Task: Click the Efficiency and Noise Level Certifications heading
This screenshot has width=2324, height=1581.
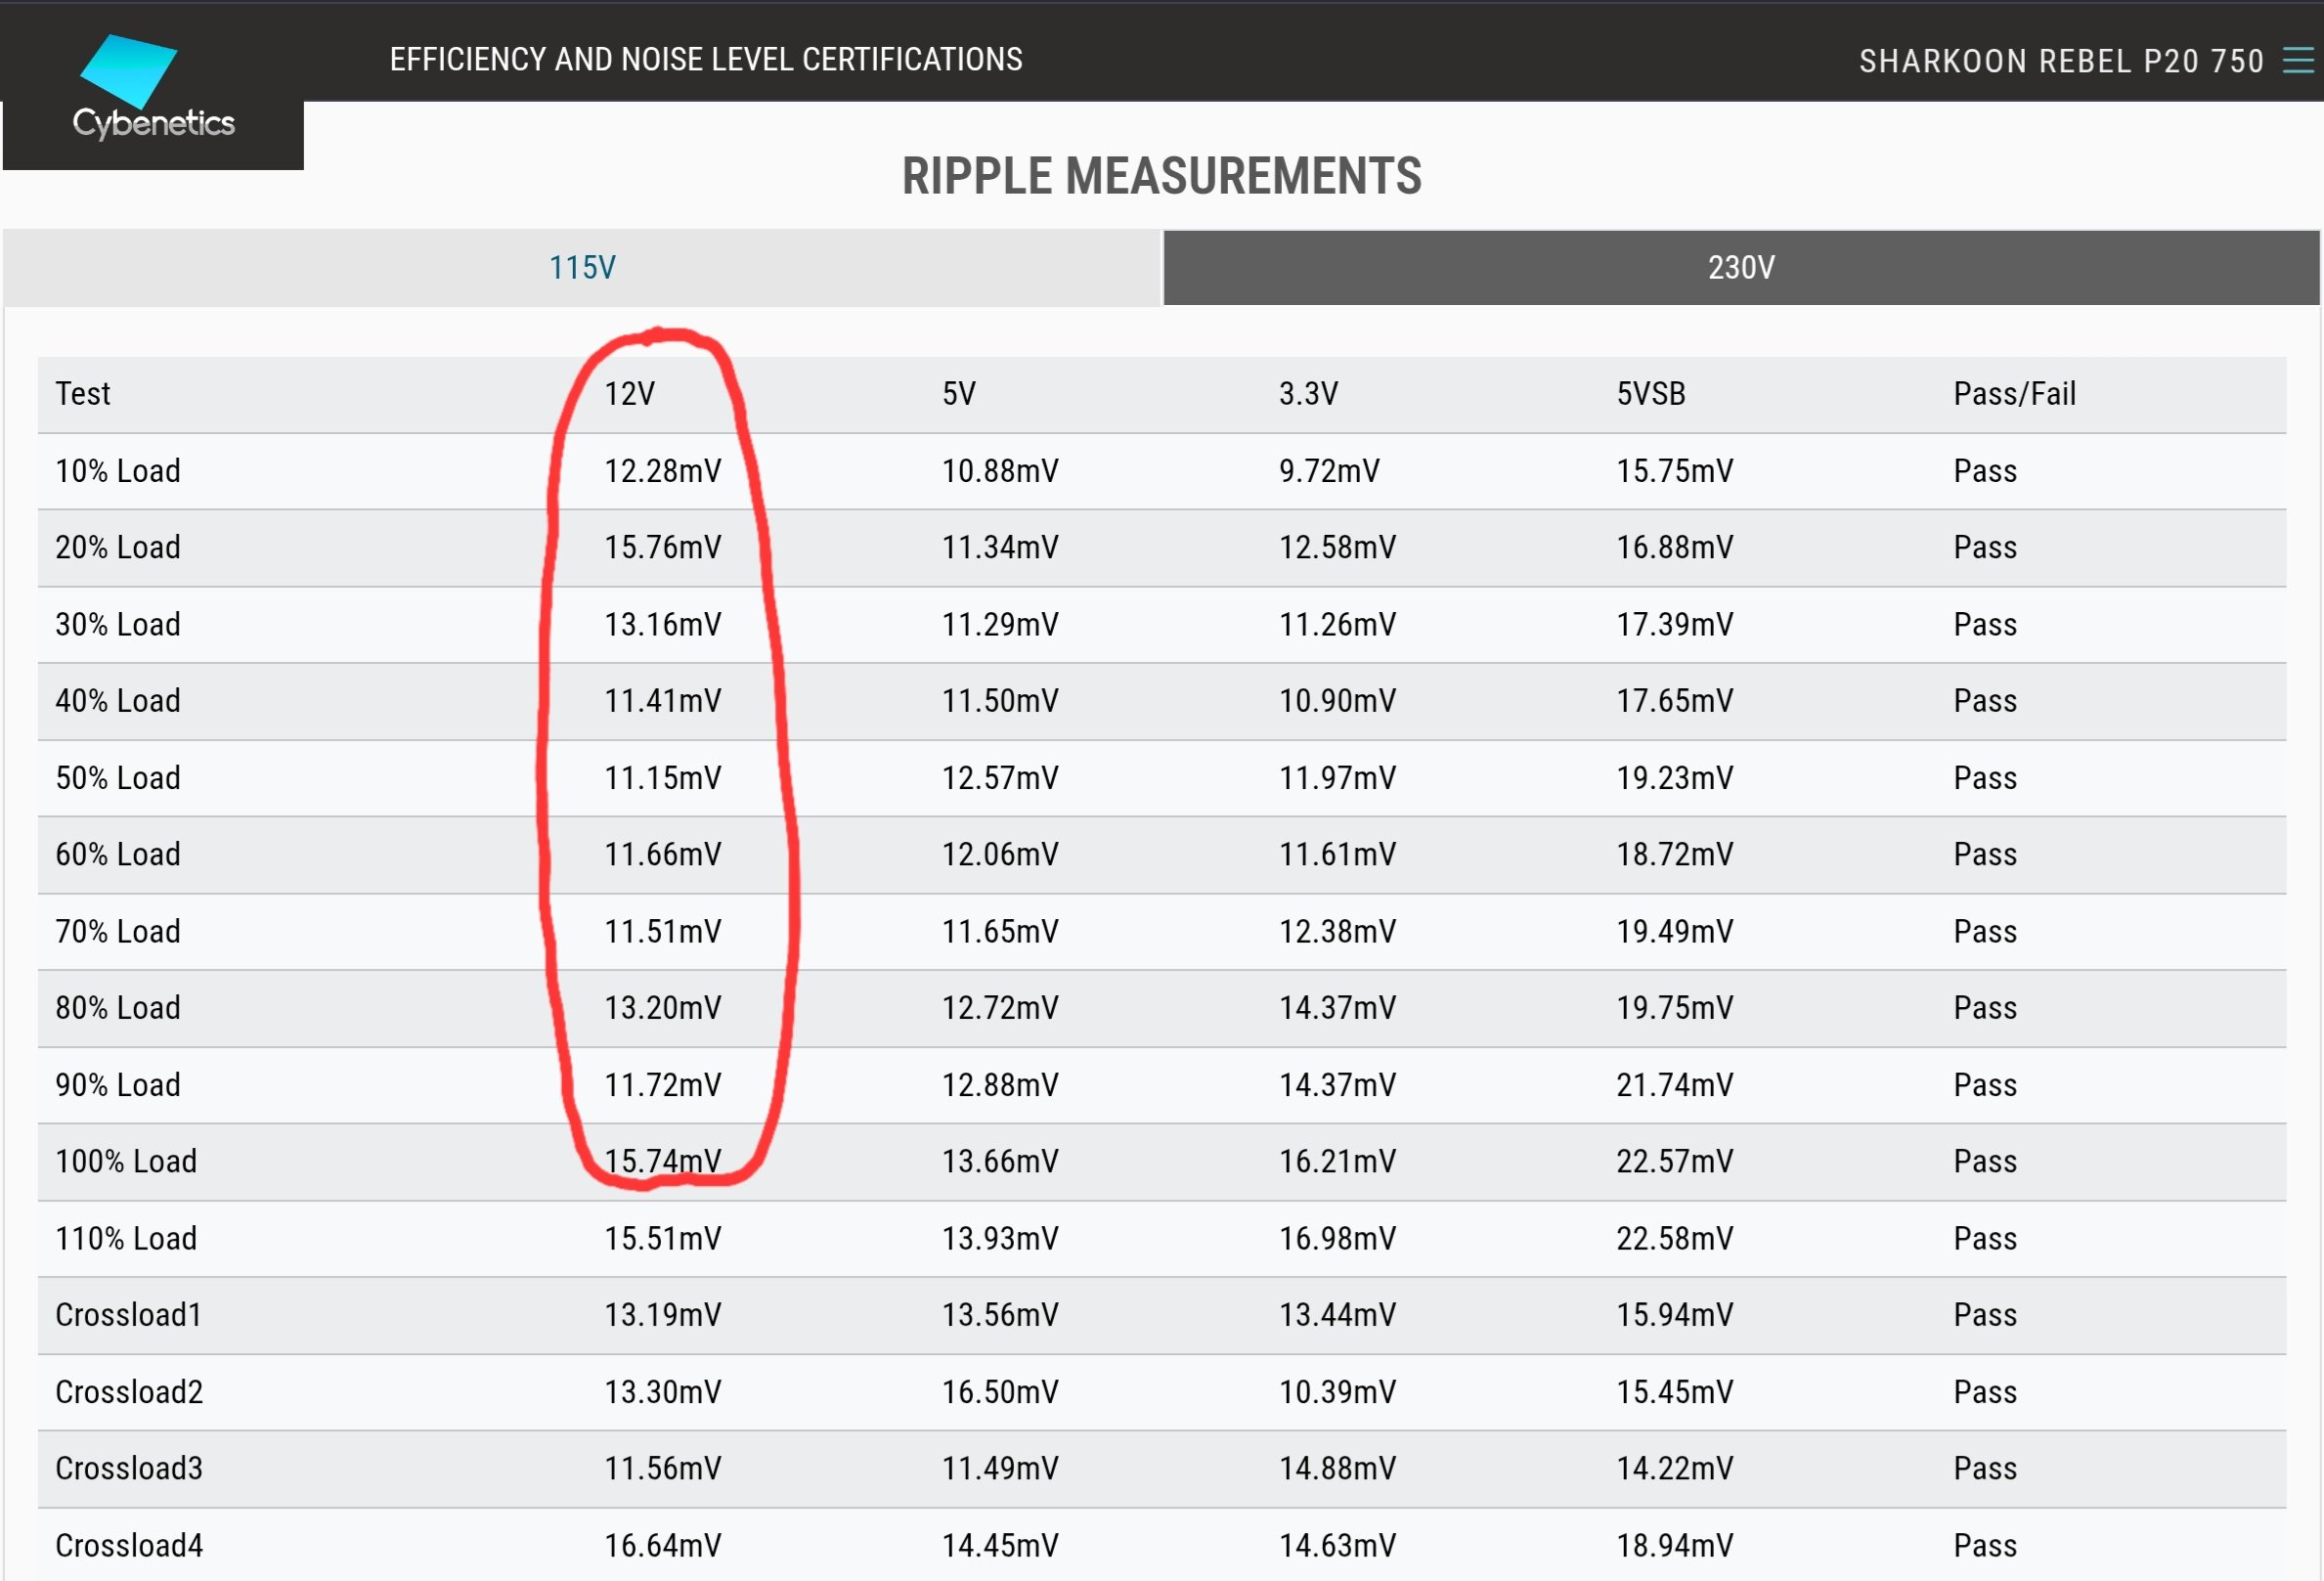Action: 706,59
